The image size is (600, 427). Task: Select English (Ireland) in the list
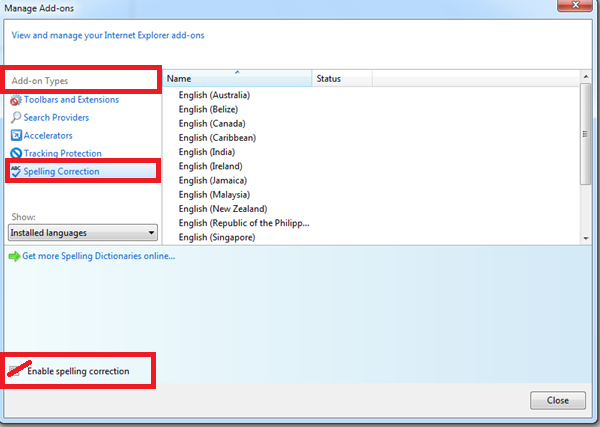(210, 166)
